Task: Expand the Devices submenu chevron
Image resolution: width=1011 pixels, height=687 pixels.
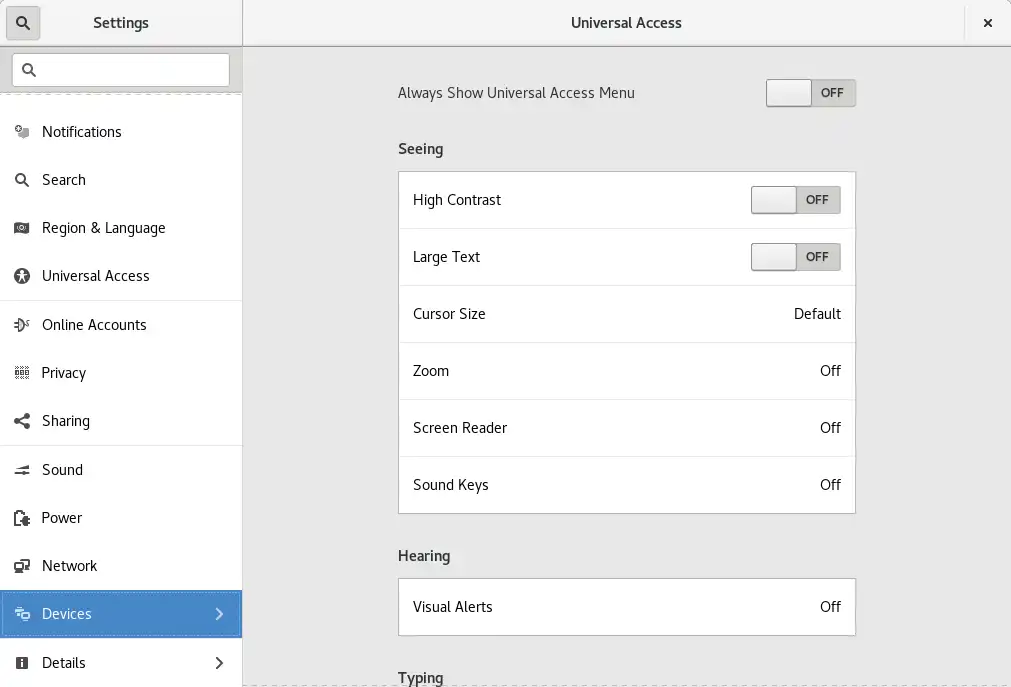Action: pos(219,614)
